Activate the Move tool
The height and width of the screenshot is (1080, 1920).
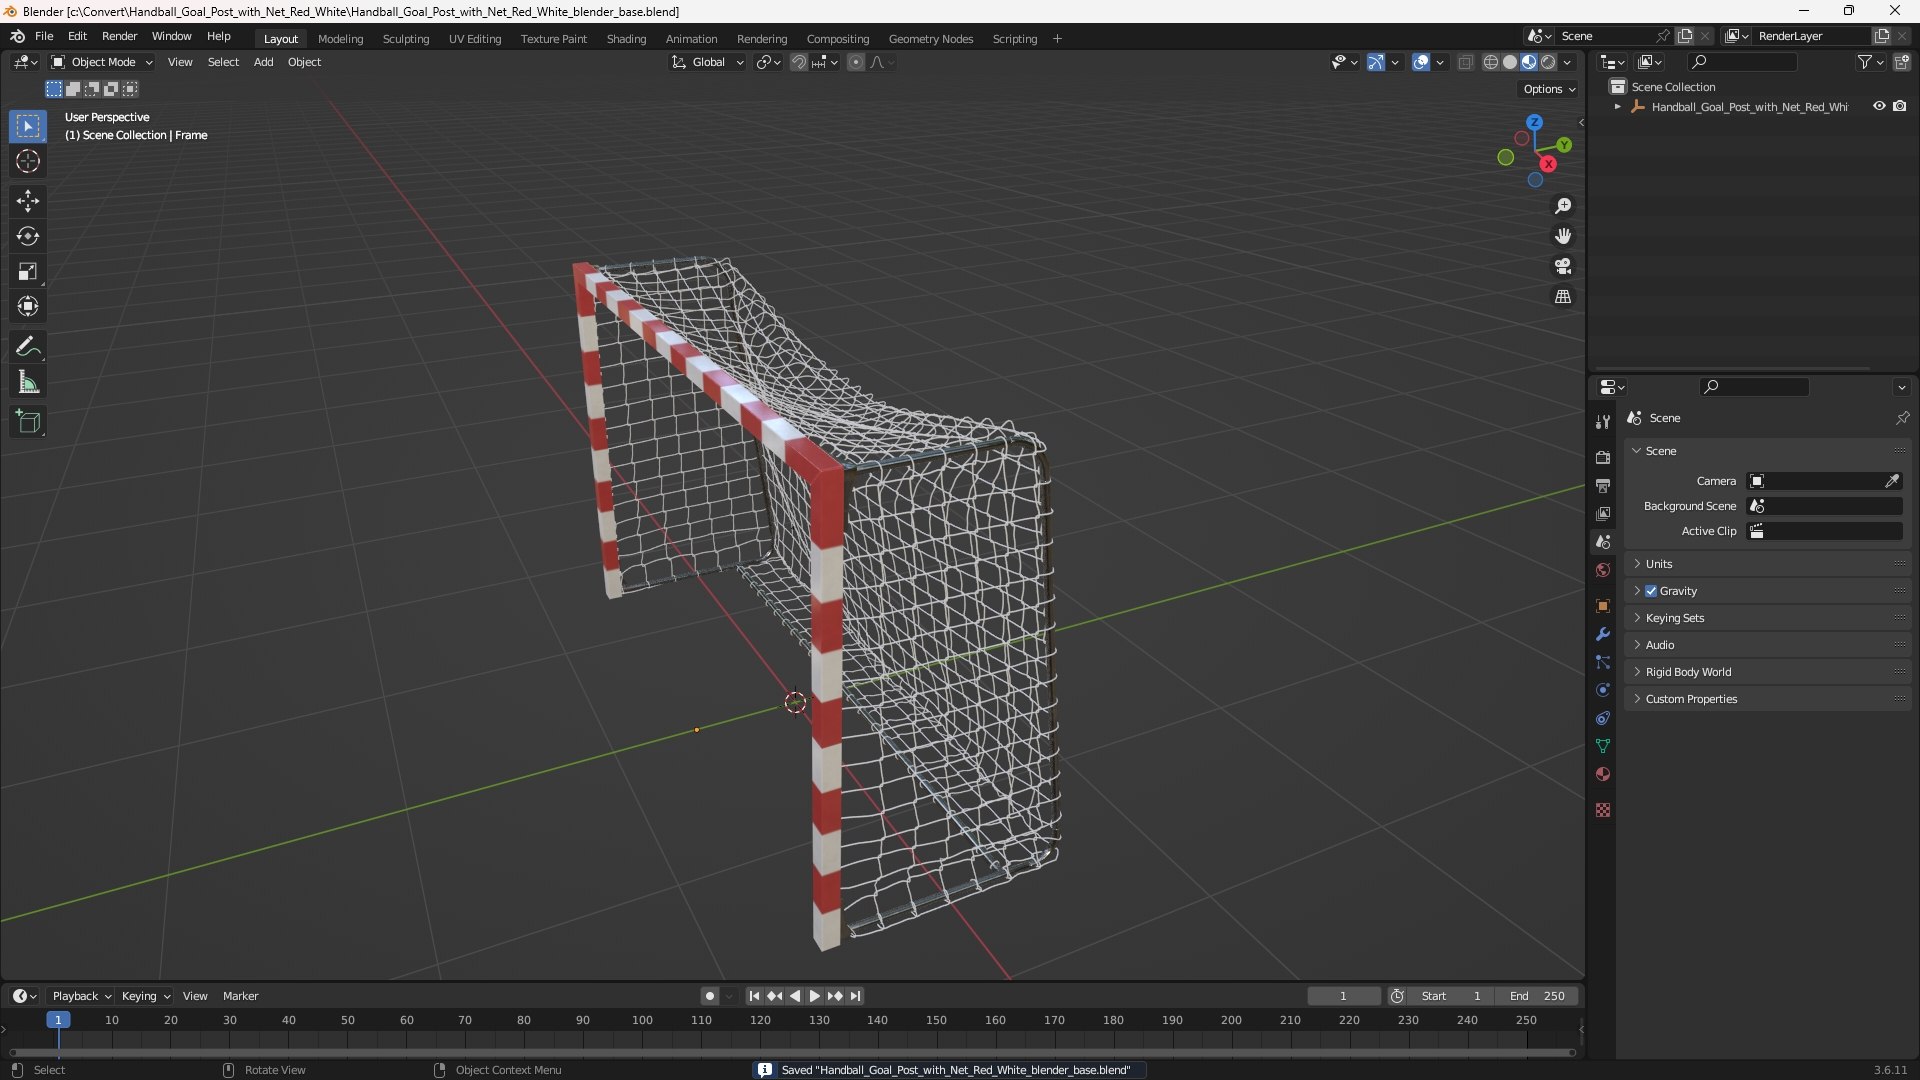point(28,201)
